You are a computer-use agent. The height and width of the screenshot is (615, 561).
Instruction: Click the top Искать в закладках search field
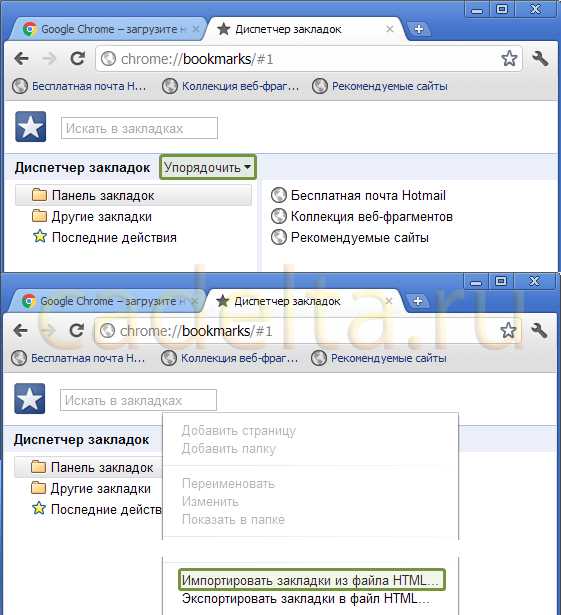pyautogui.click(x=139, y=128)
